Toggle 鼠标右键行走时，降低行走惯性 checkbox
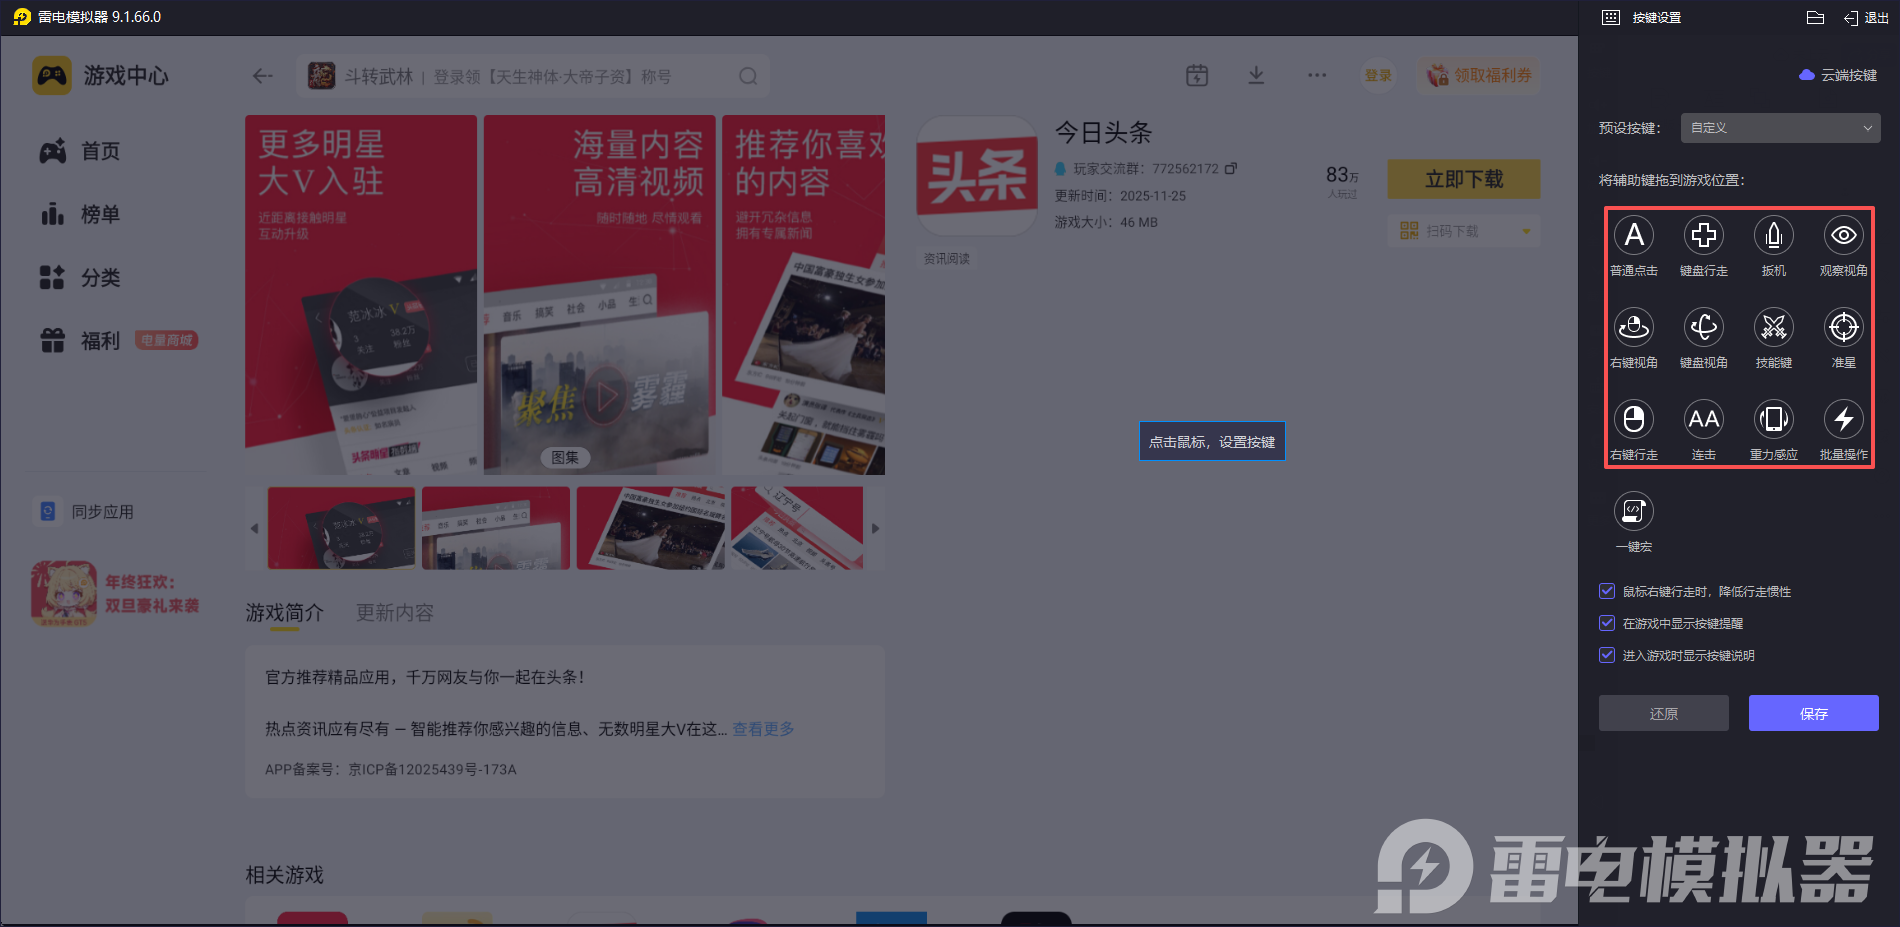The height and width of the screenshot is (927, 1900). (1607, 591)
